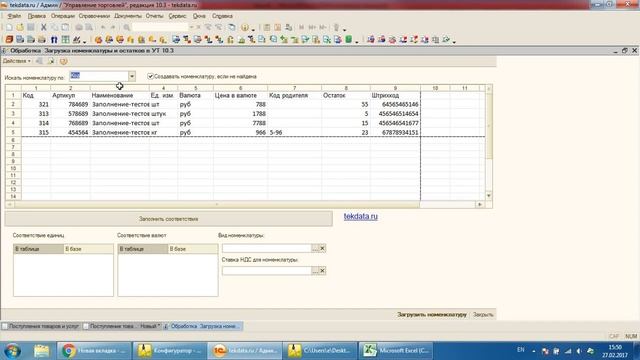The height and width of the screenshot is (360, 640).
Task: Click row number 14 header in spreadsheet
Action: (13, 196)
